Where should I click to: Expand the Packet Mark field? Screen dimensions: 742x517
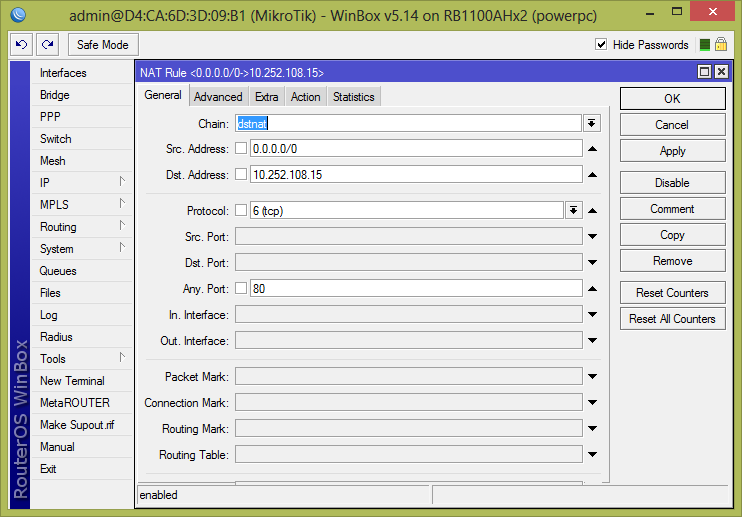pyautogui.click(x=592, y=377)
